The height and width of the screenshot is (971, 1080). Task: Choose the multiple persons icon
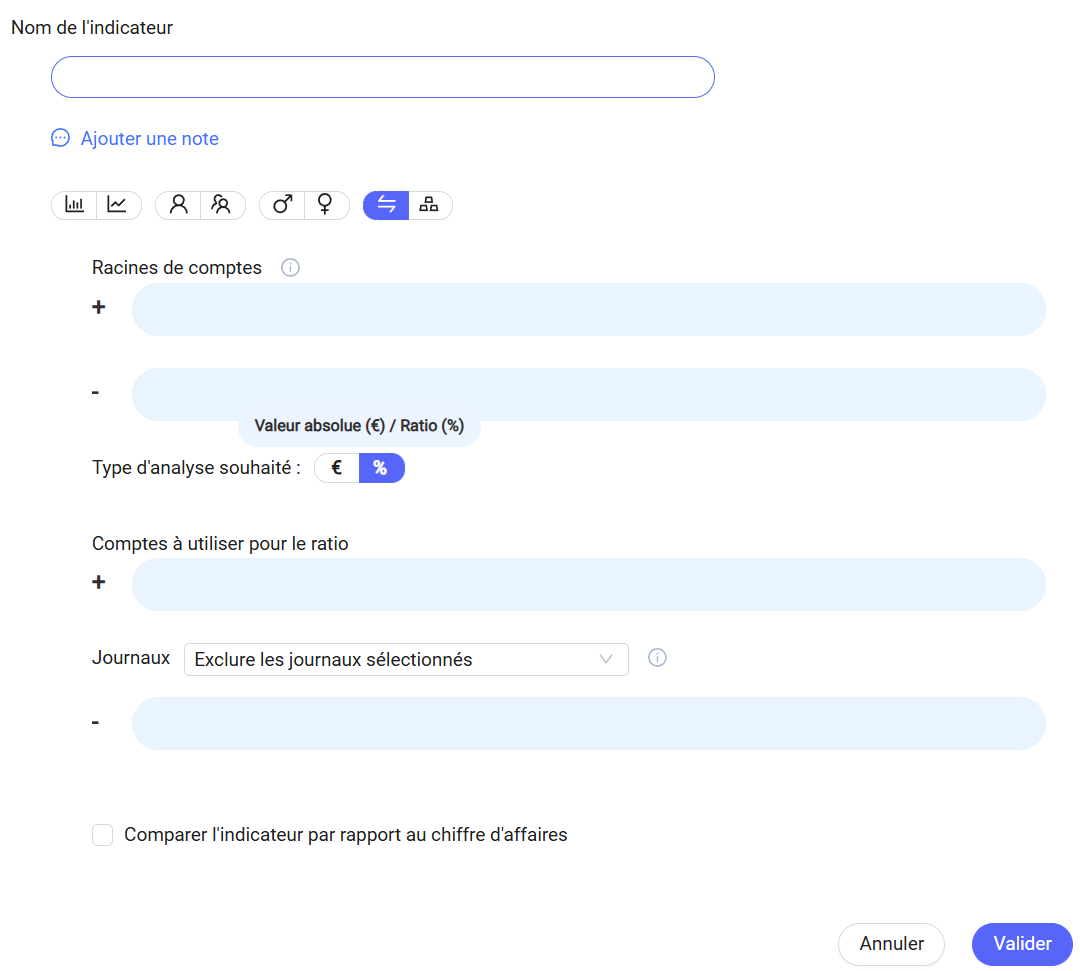pos(222,205)
